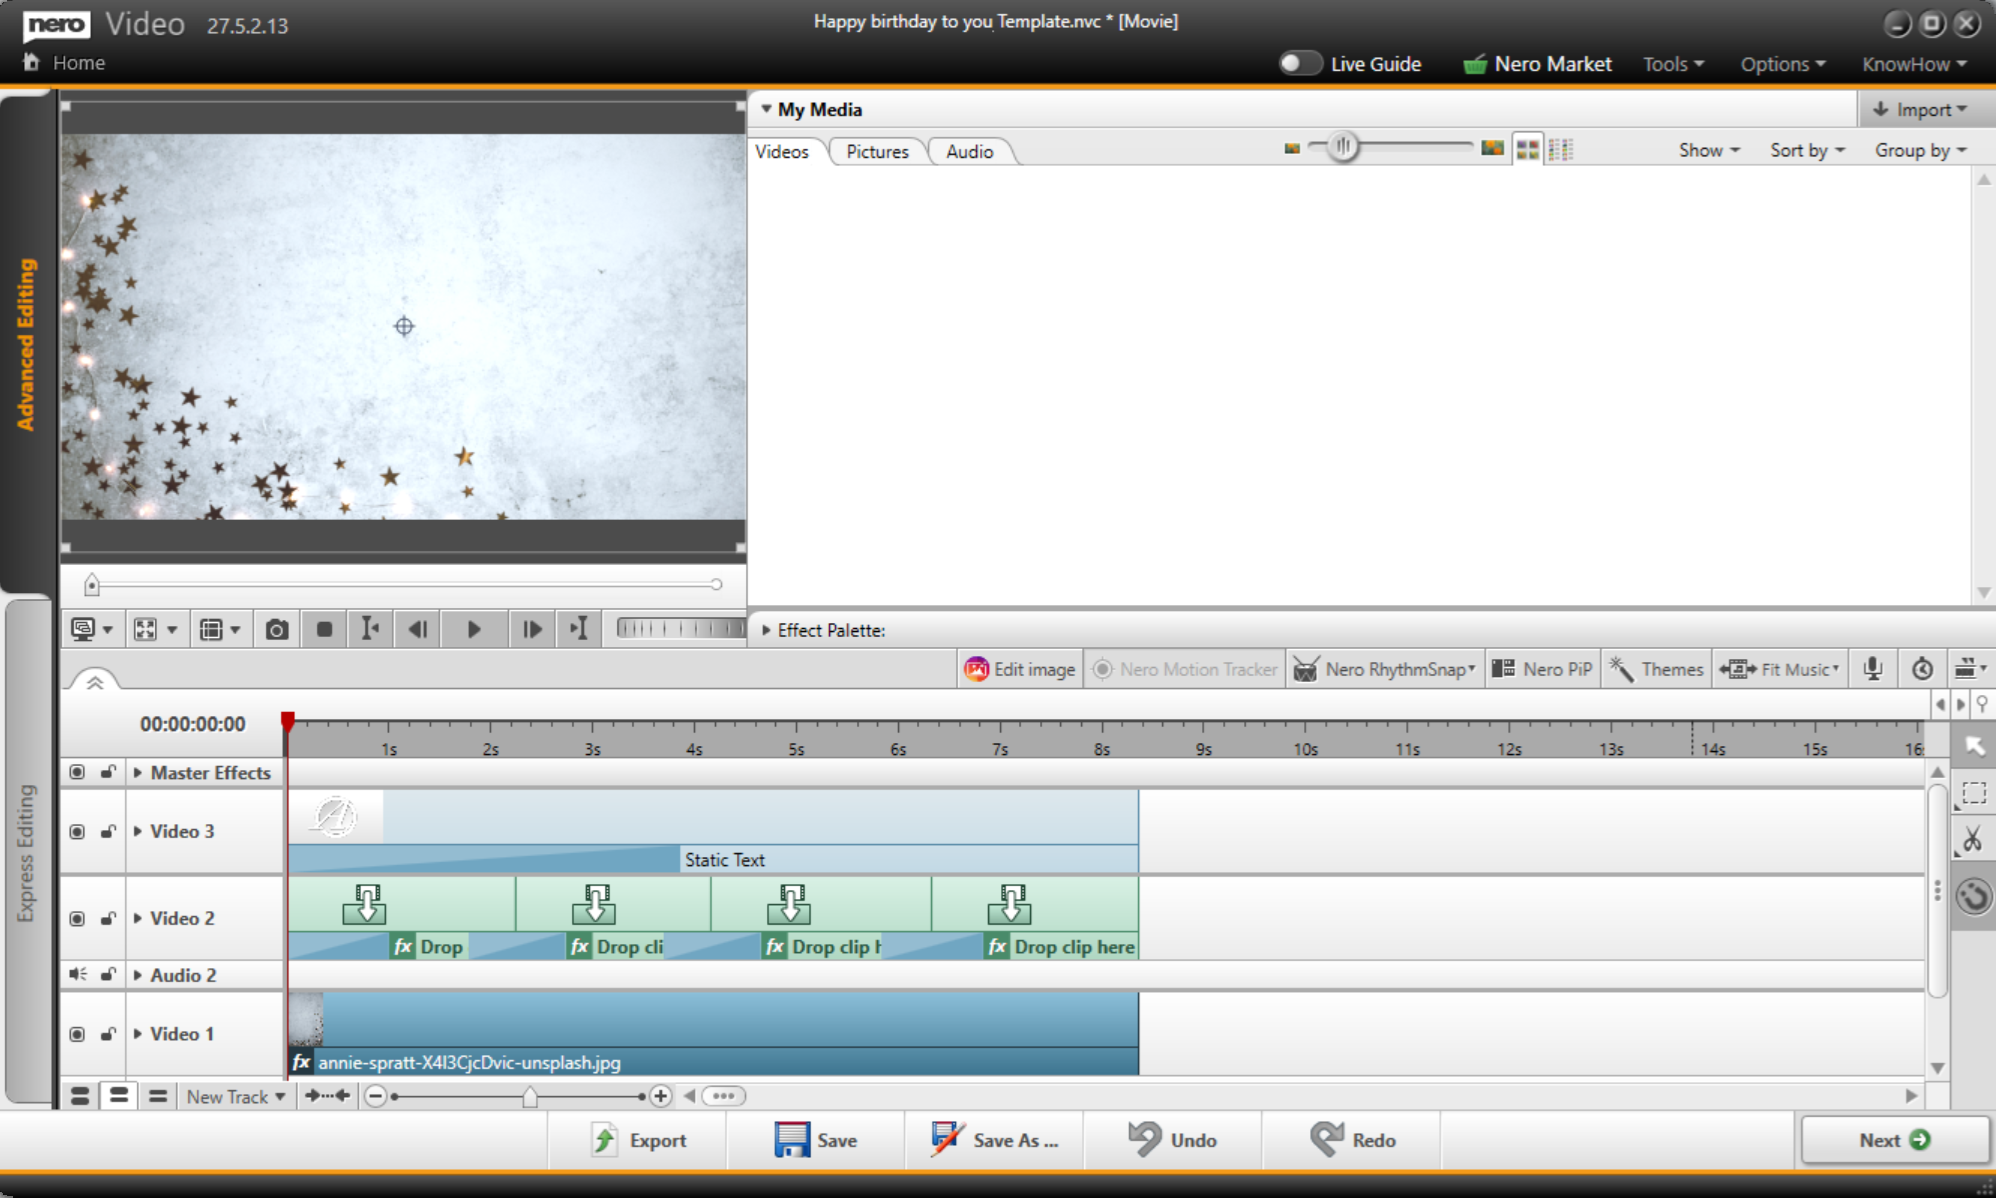The width and height of the screenshot is (1996, 1198).
Task: Open the Tools menu
Action: click(1672, 64)
